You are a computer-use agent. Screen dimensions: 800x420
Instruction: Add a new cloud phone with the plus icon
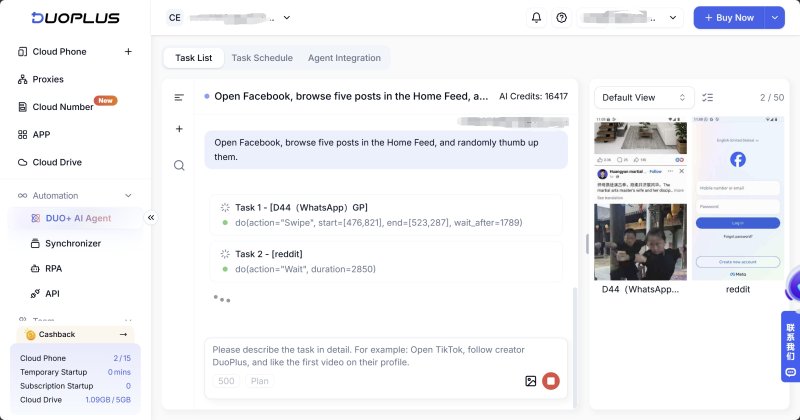pyautogui.click(x=128, y=52)
